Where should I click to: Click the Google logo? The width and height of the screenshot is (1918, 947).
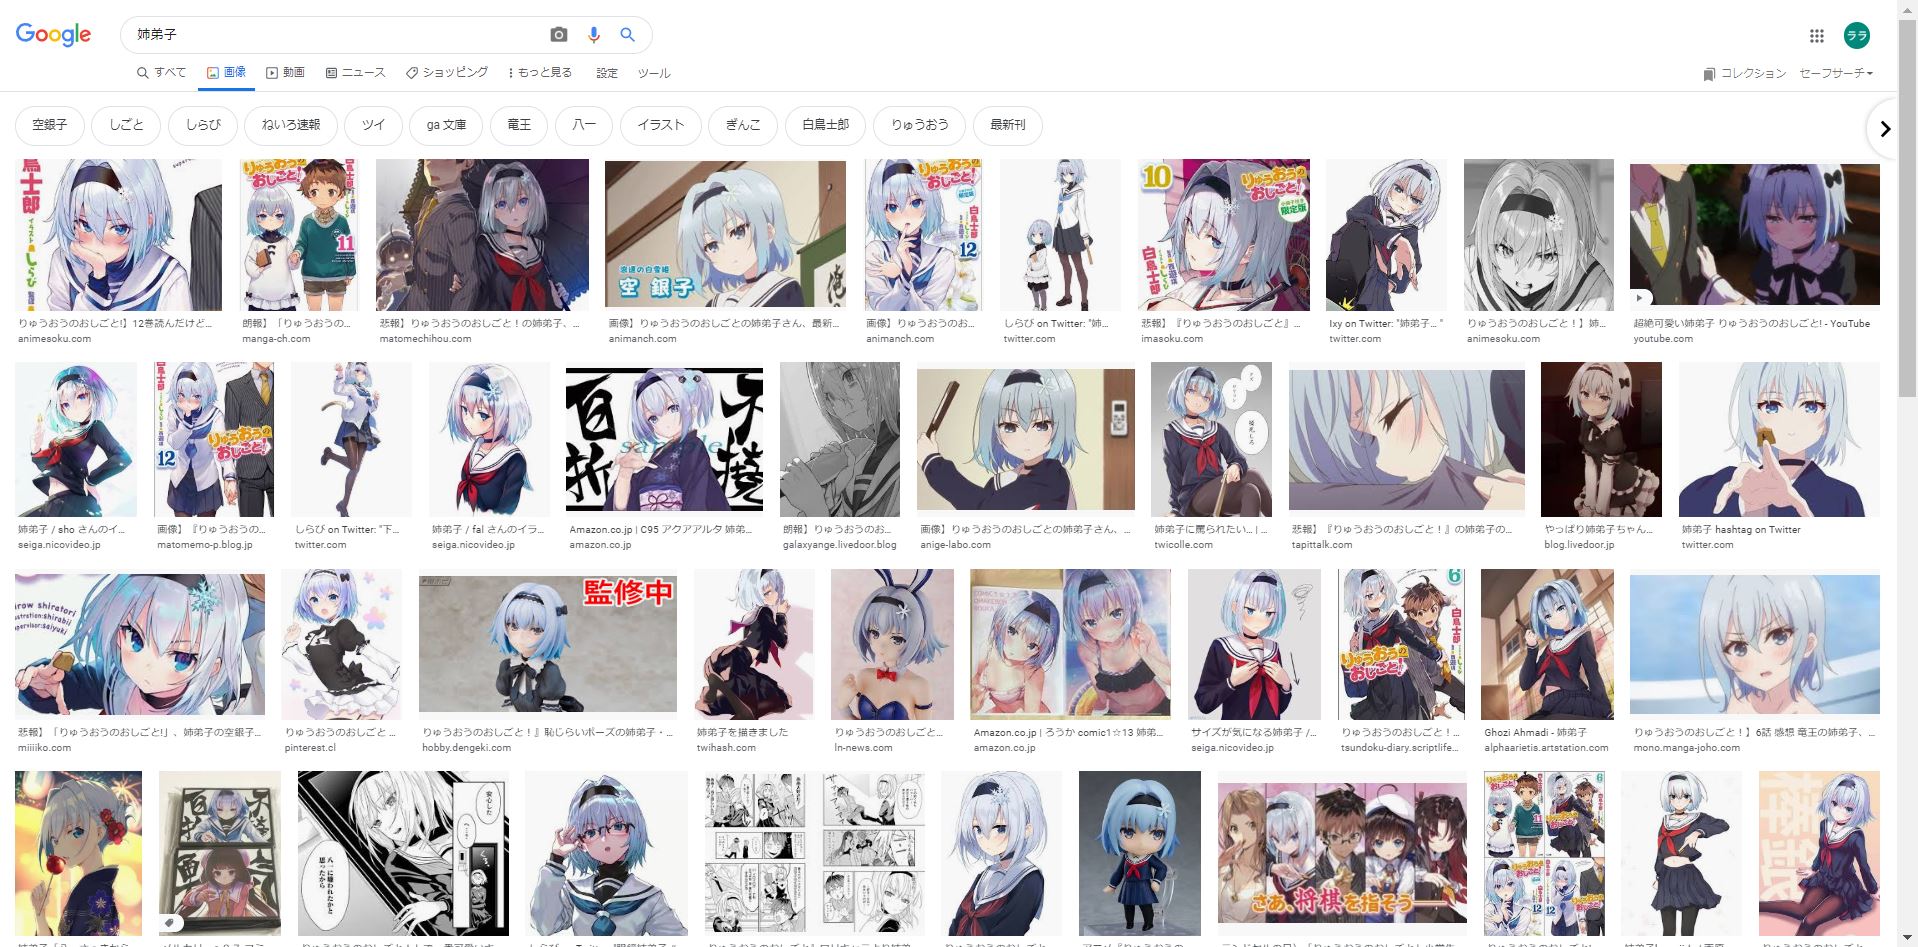click(53, 34)
